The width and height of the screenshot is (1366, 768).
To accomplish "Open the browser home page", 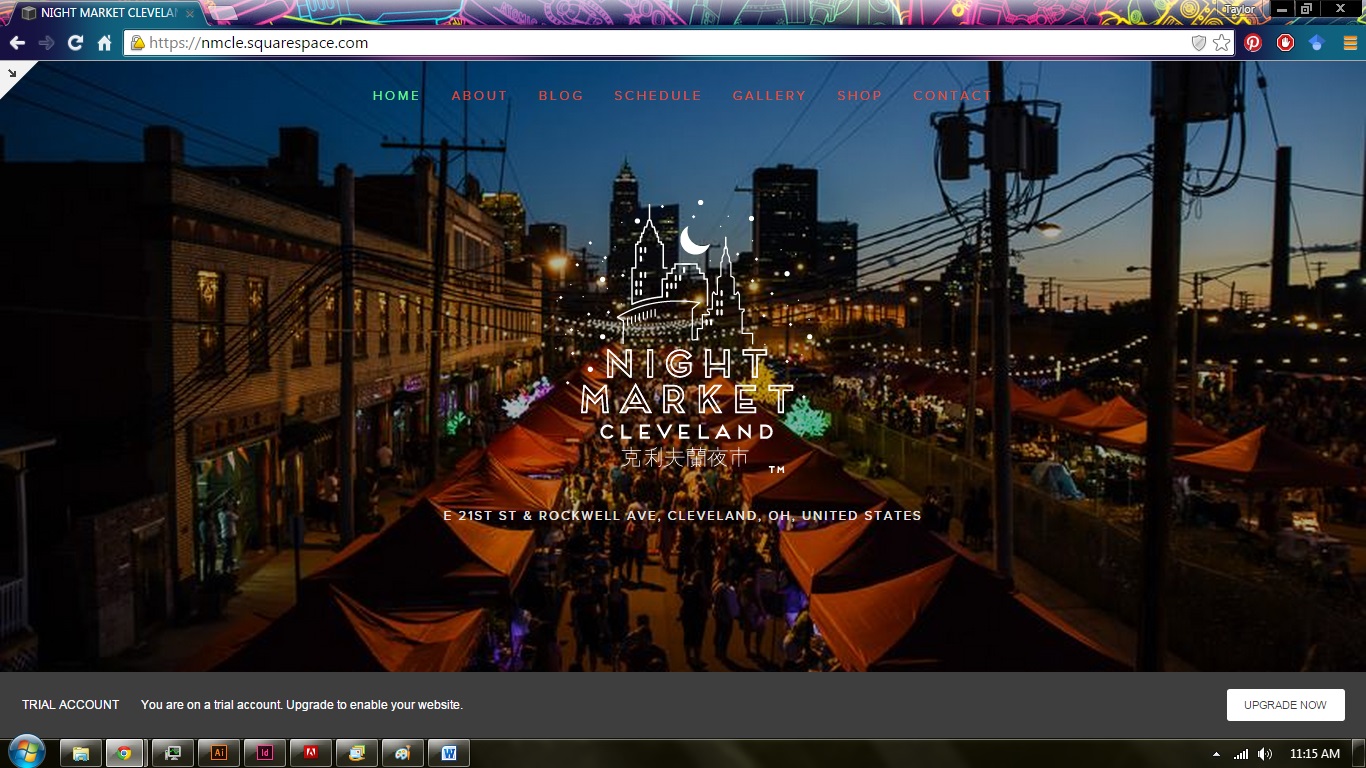I will click(x=104, y=43).
